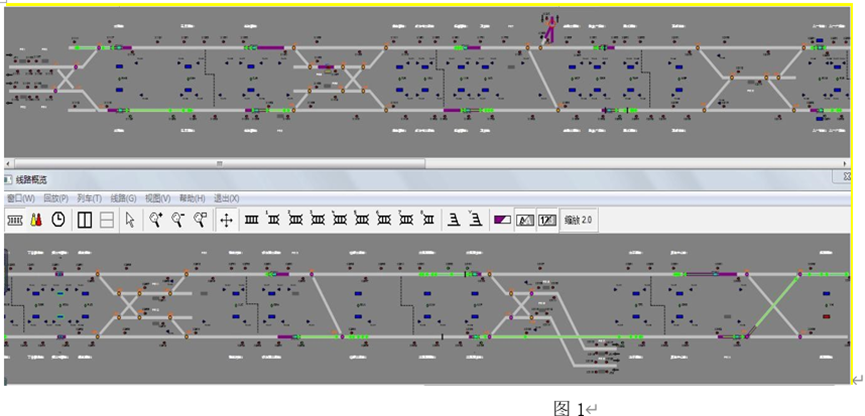Toggle the 1X crossed-out display button
865x416 pixels.
tap(547, 220)
